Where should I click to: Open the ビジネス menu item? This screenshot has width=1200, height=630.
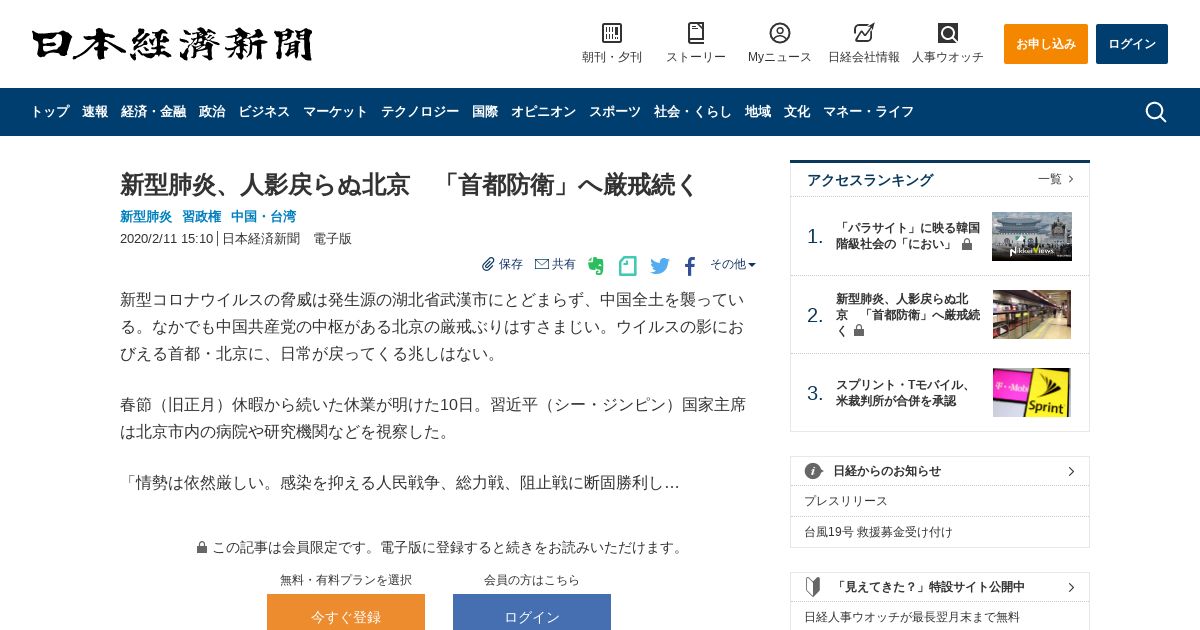click(x=264, y=112)
